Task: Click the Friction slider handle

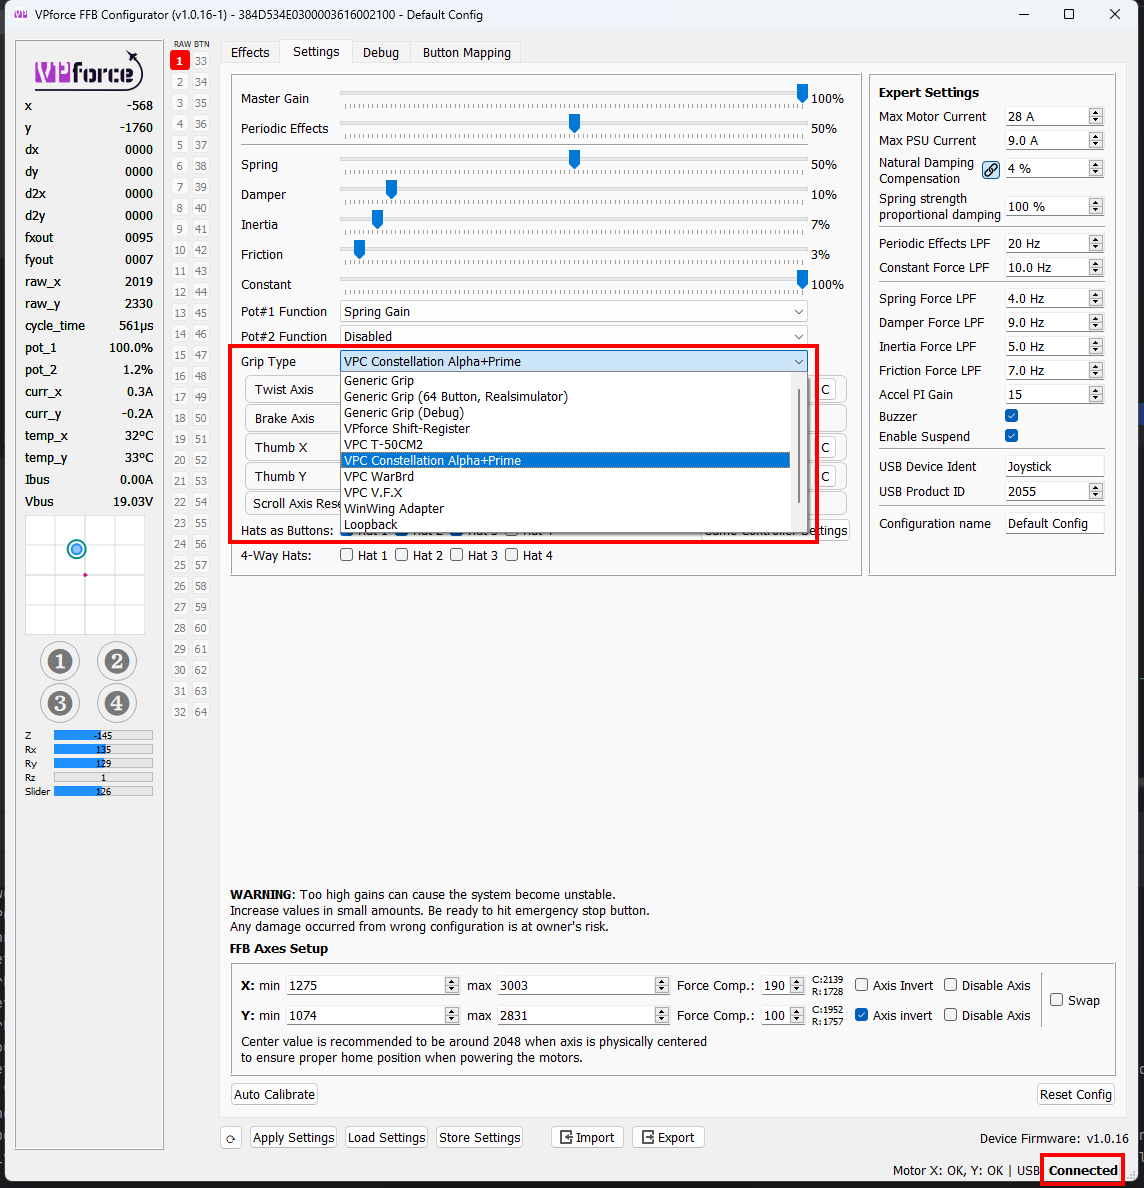Action: click(x=359, y=249)
